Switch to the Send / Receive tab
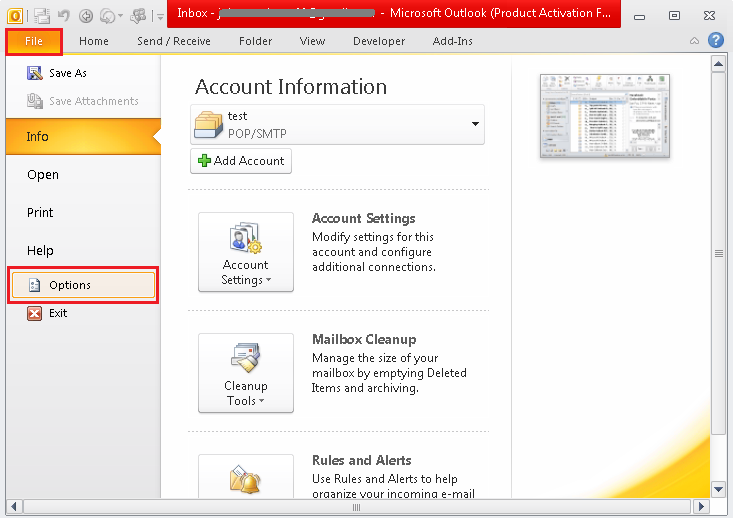This screenshot has width=733, height=518. pos(173,41)
